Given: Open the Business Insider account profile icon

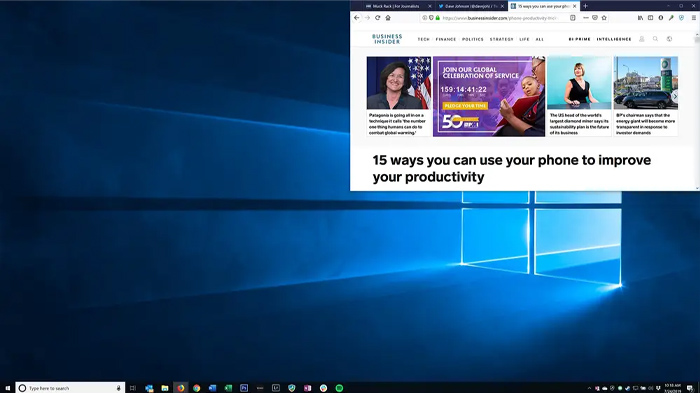Looking at the screenshot, I should point(642,39).
